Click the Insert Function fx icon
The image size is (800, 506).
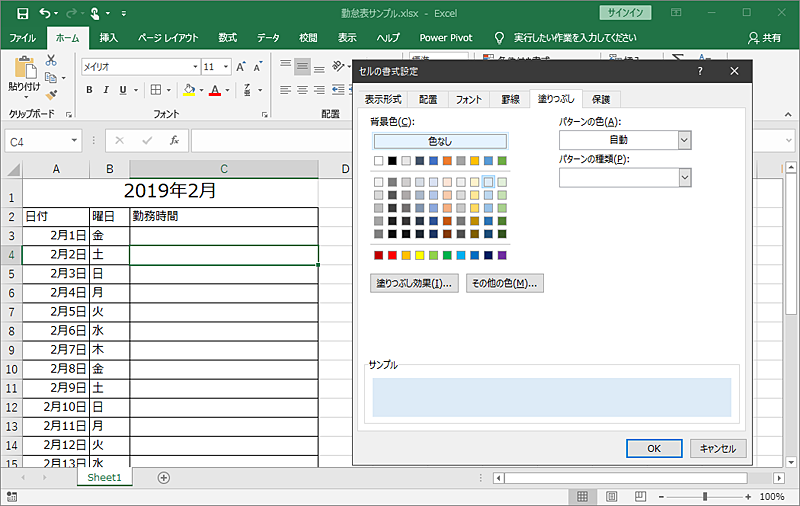coord(174,141)
